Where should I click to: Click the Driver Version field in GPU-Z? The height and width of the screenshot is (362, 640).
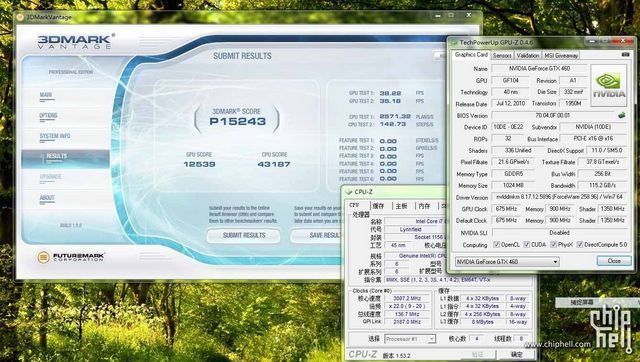point(559,197)
